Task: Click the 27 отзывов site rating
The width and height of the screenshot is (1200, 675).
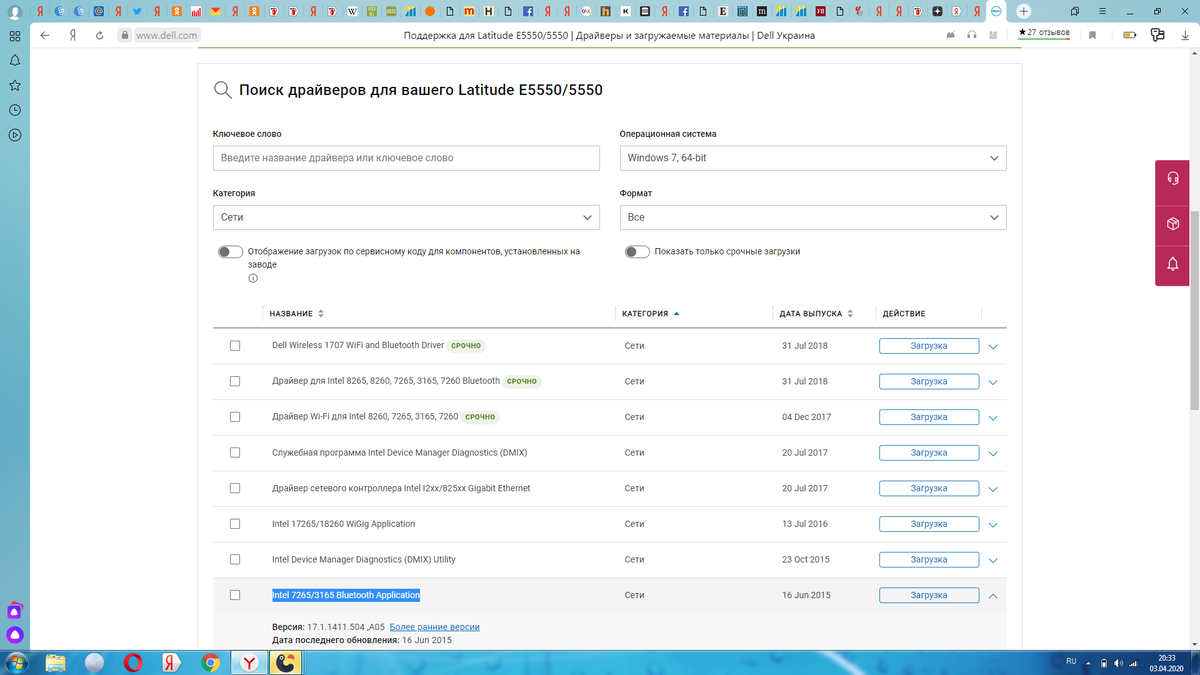Action: pyautogui.click(x=1044, y=33)
